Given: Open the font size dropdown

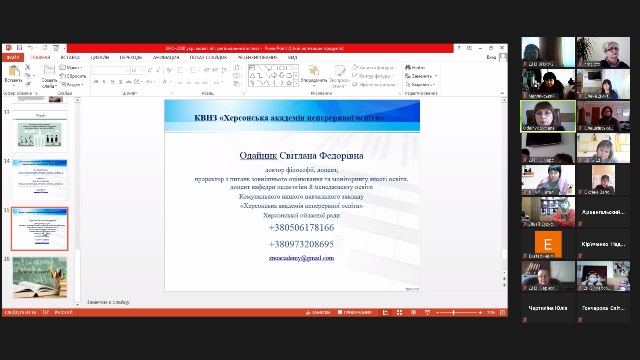Looking at the screenshot, I should [142, 71].
